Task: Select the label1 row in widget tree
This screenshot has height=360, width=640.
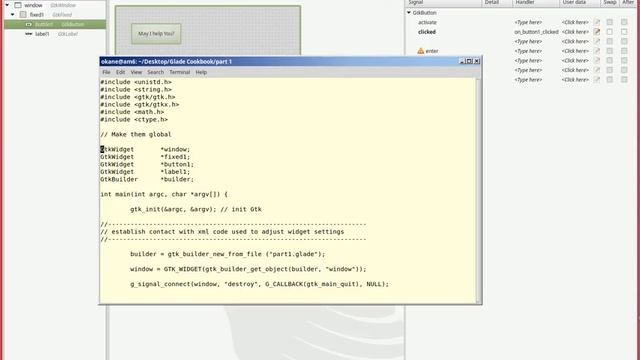Action: coord(55,34)
